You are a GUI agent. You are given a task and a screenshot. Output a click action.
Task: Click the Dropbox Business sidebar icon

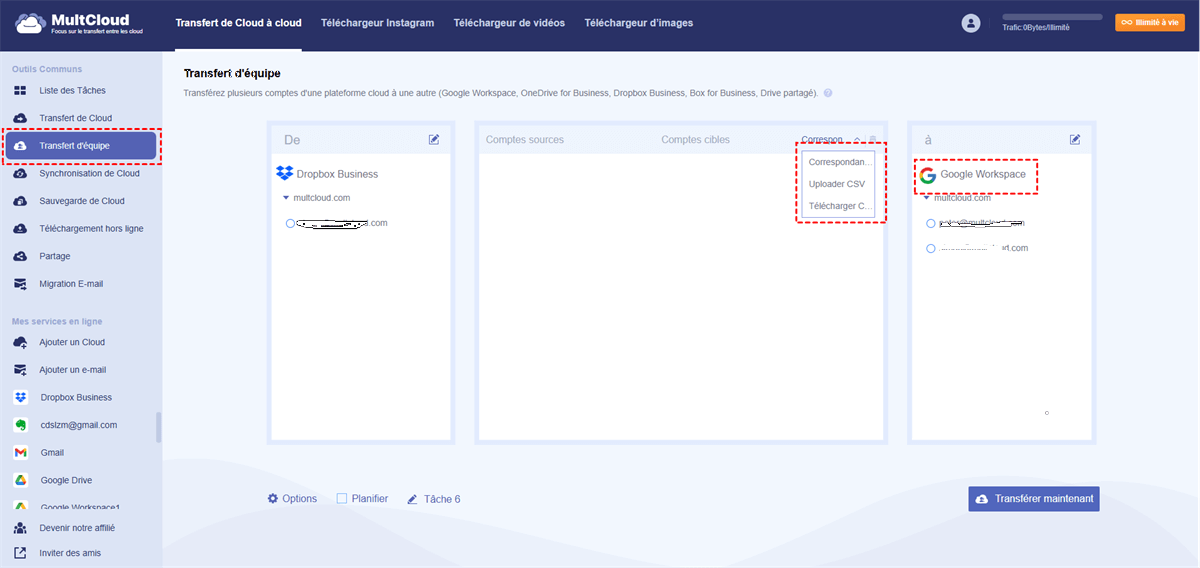coord(20,397)
